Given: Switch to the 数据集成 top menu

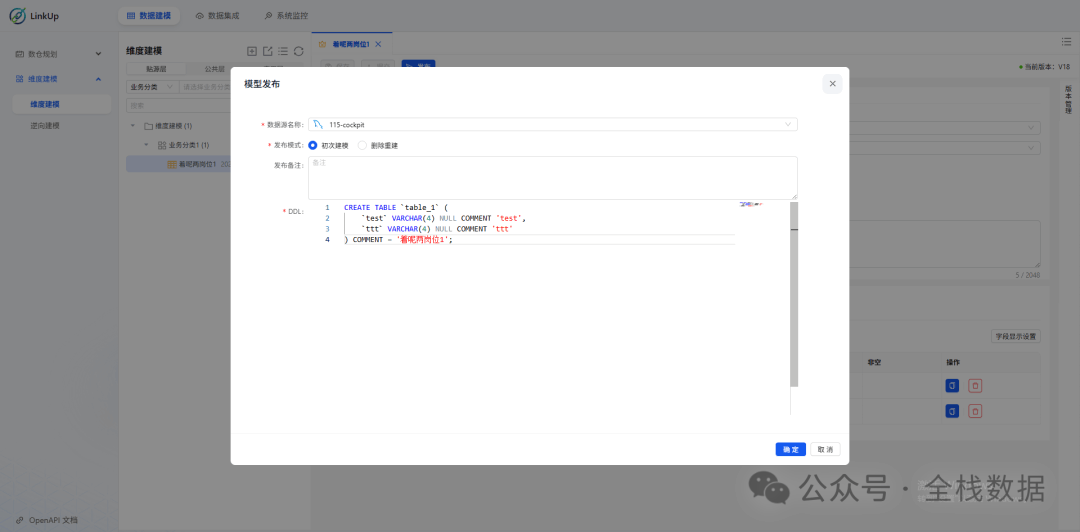Looking at the screenshot, I should (217, 16).
